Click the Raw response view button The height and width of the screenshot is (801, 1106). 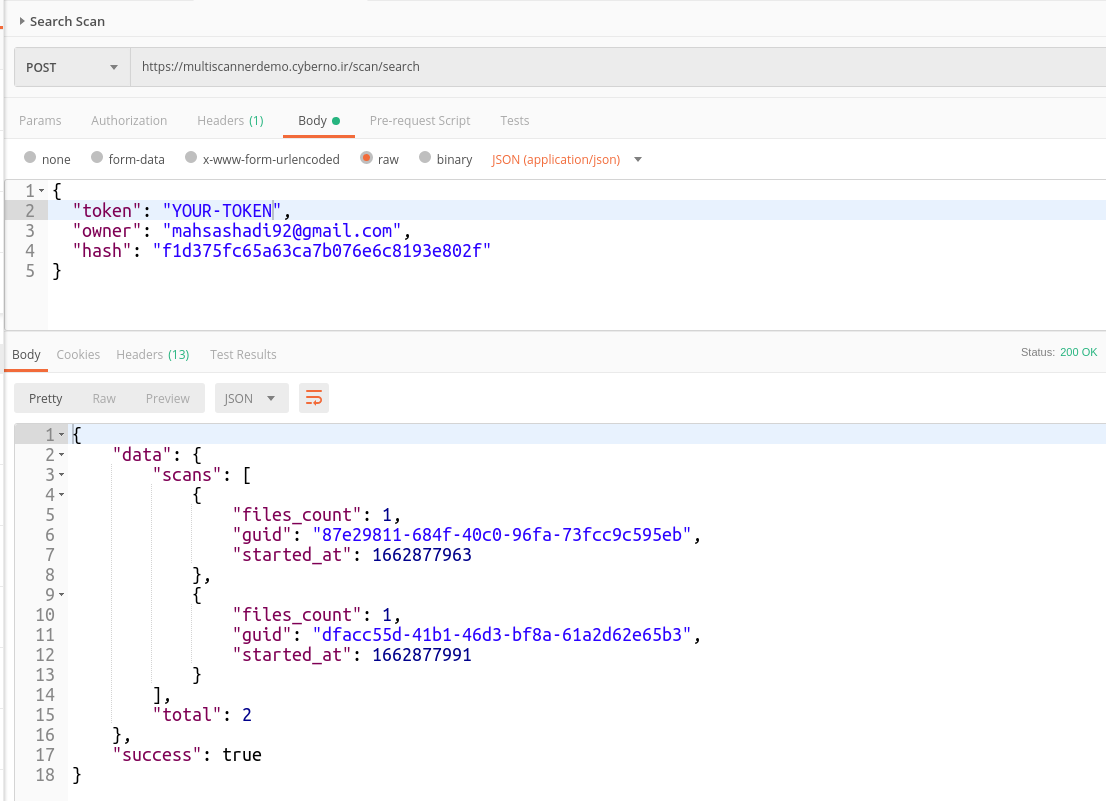pyautogui.click(x=104, y=398)
